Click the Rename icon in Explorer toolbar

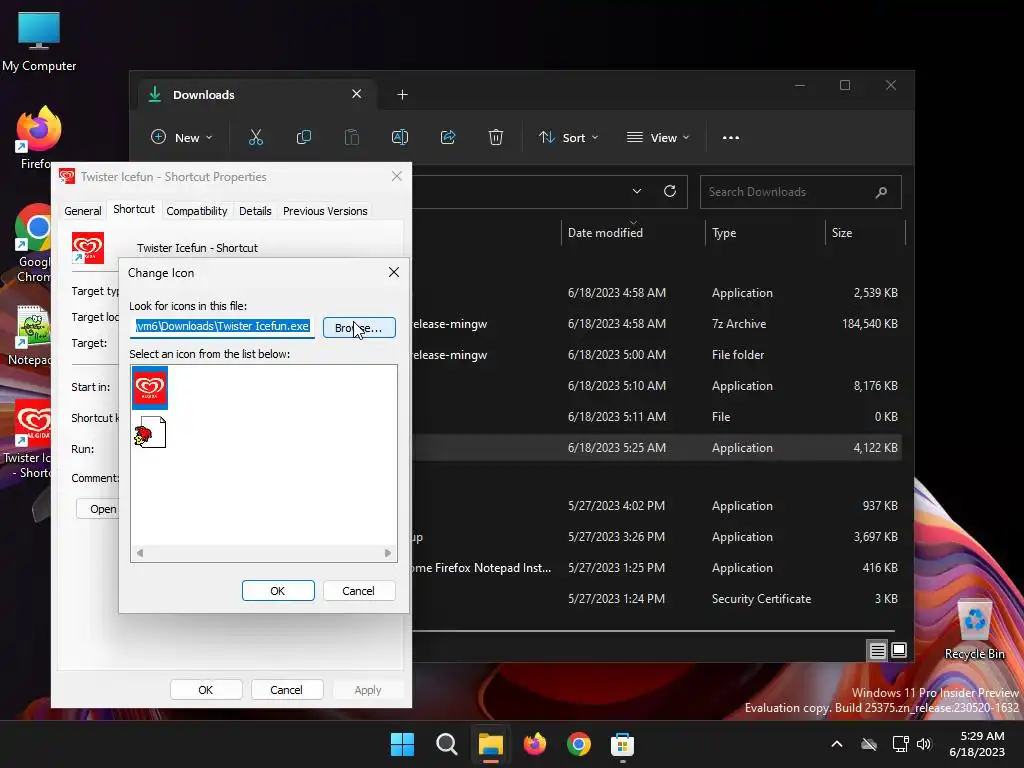[x=400, y=138]
